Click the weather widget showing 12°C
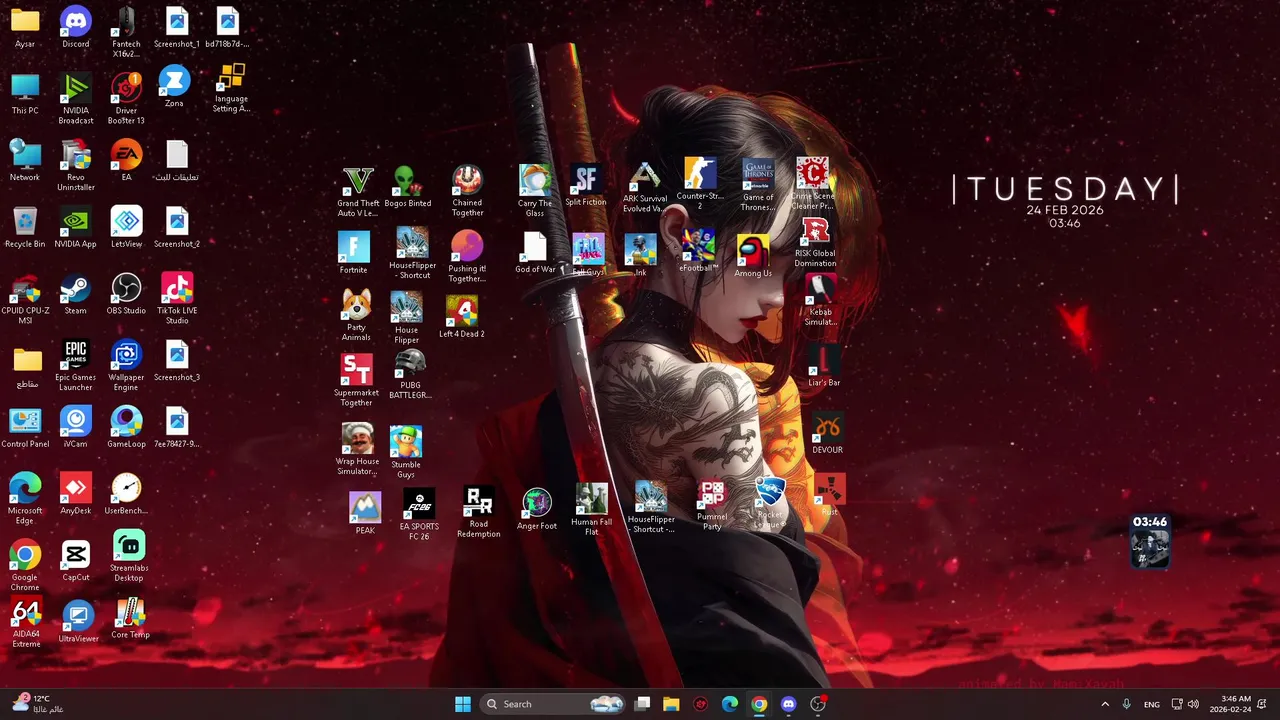This screenshot has height=720, width=1280. (38, 704)
